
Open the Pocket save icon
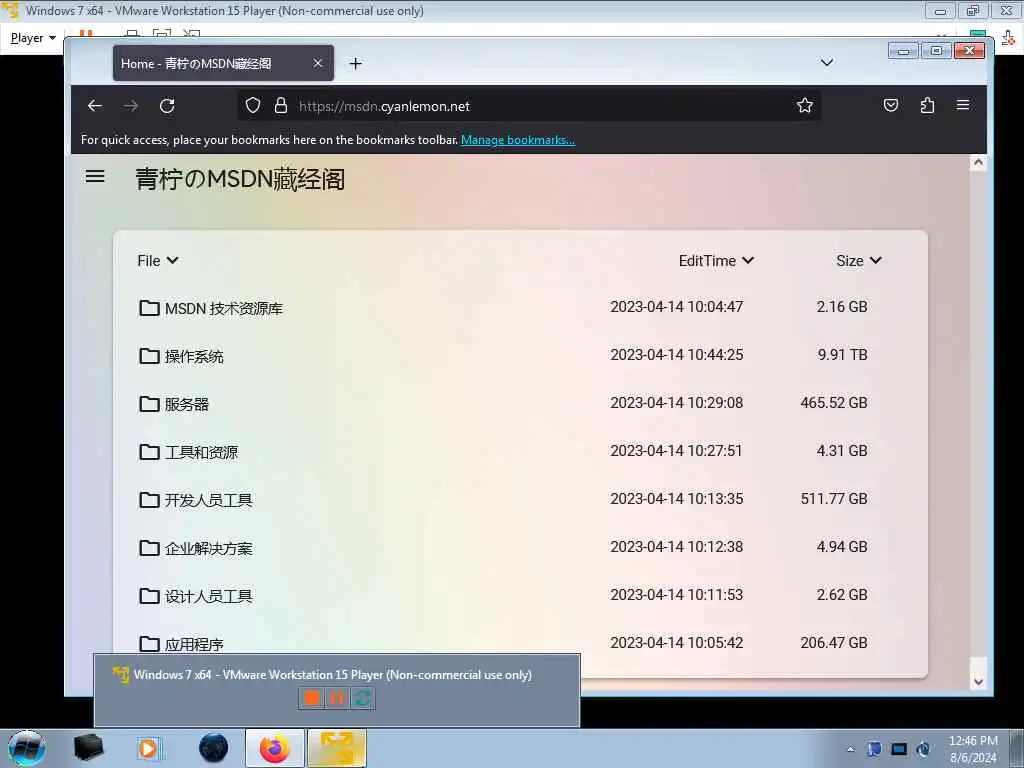(891, 105)
